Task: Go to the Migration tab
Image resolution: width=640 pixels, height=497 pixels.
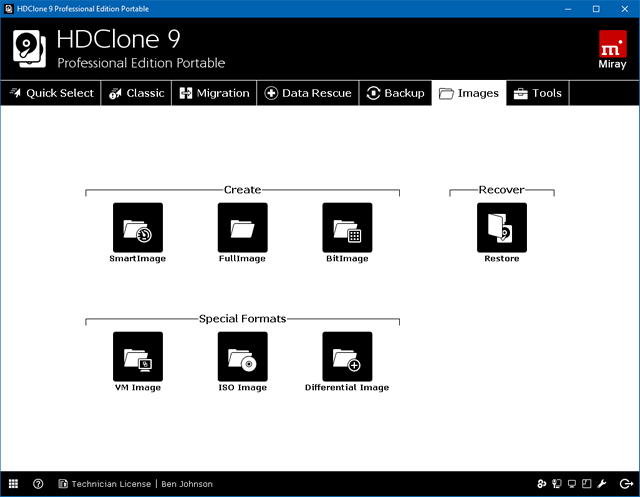Action: (x=214, y=93)
